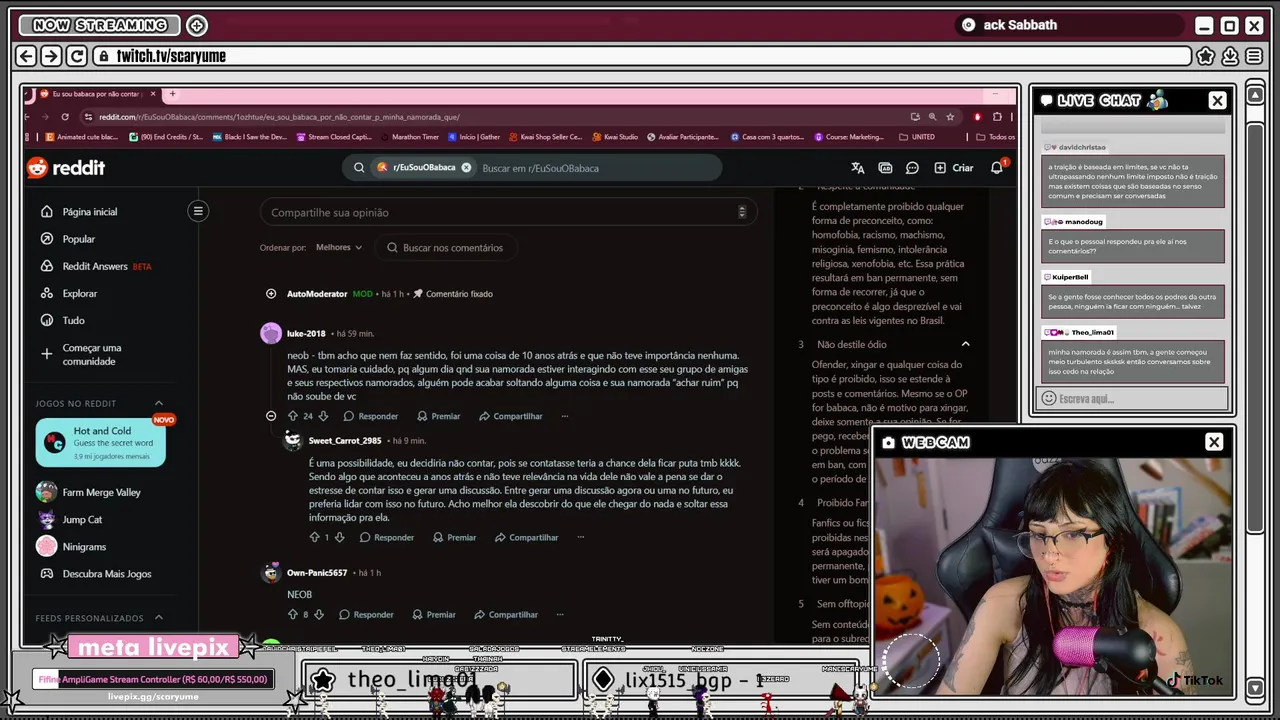Open Reddit notifications bell
Screen dimensions: 1280x720
997,168
